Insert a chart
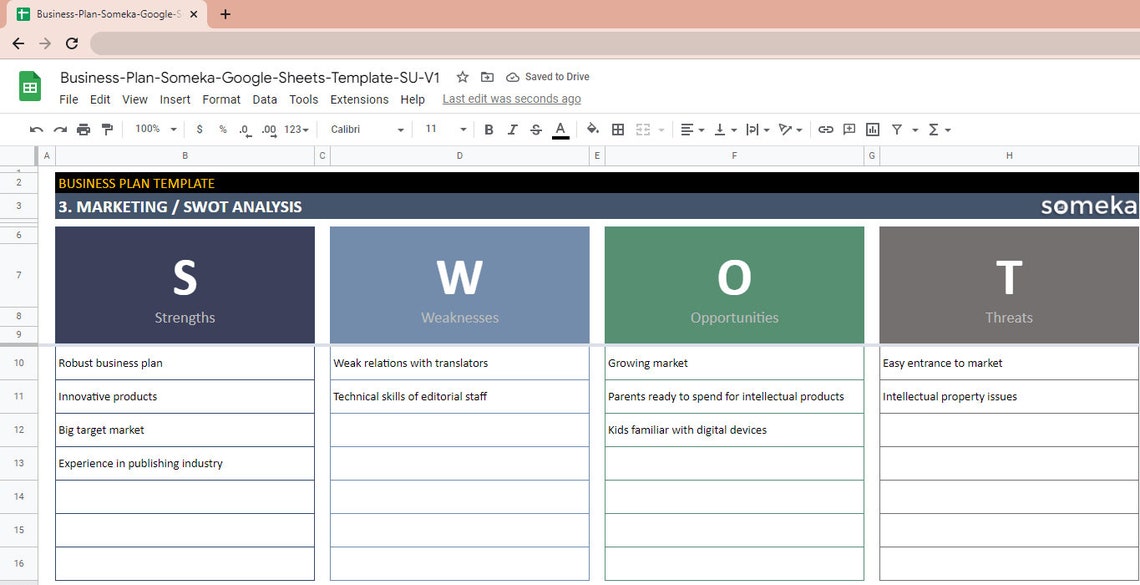Screen dimensions: 1140x585 coord(871,129)
